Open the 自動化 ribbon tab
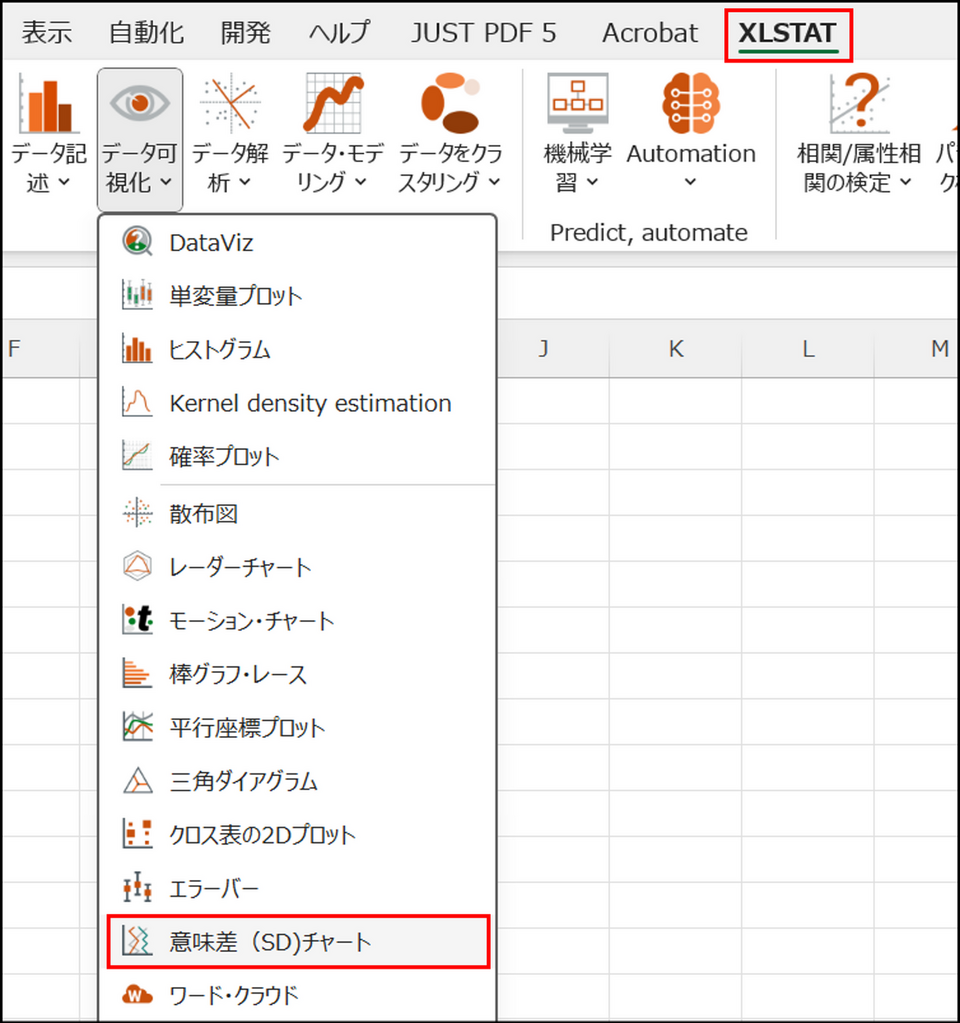The image size is (960, 1023). (x=146, y=33)
